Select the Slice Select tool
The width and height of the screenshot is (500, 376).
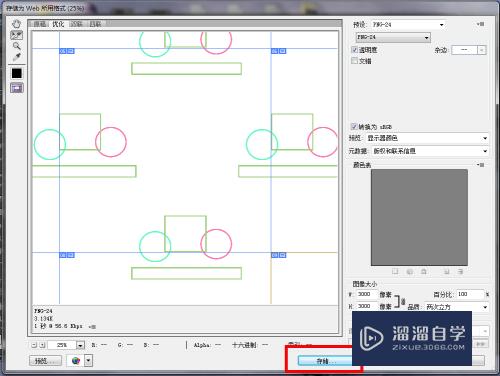(16, 35)
